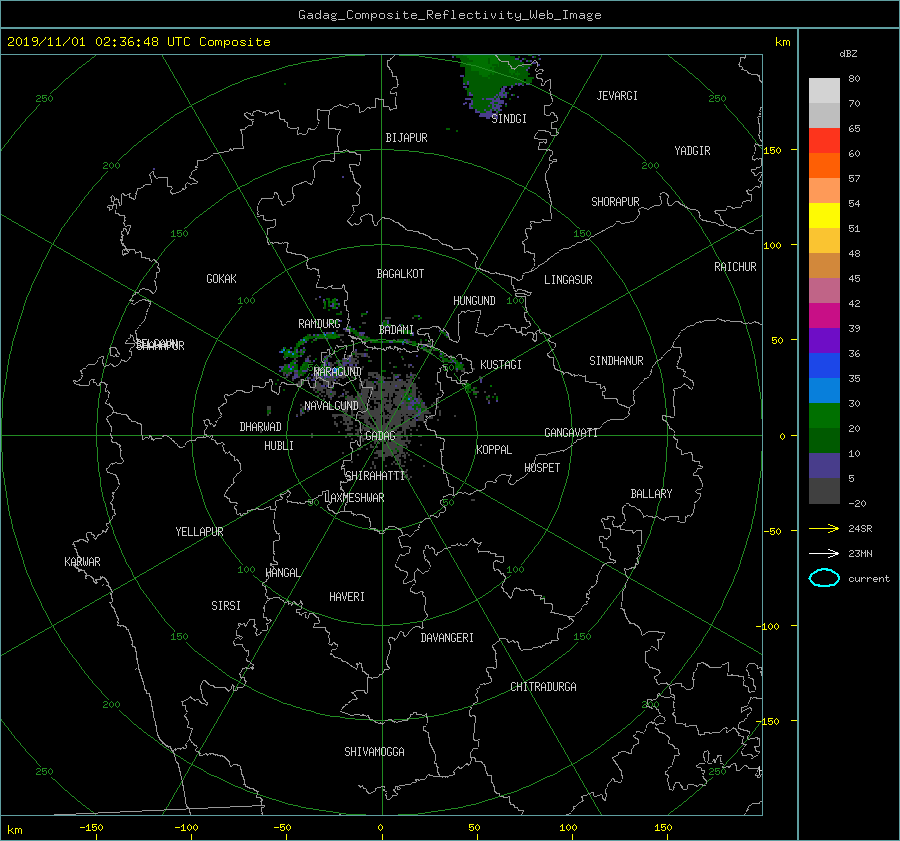The width and height of the screenshot is (900, 841).
Task: Click the BIJAPUR city label
Action: point(406,138)
